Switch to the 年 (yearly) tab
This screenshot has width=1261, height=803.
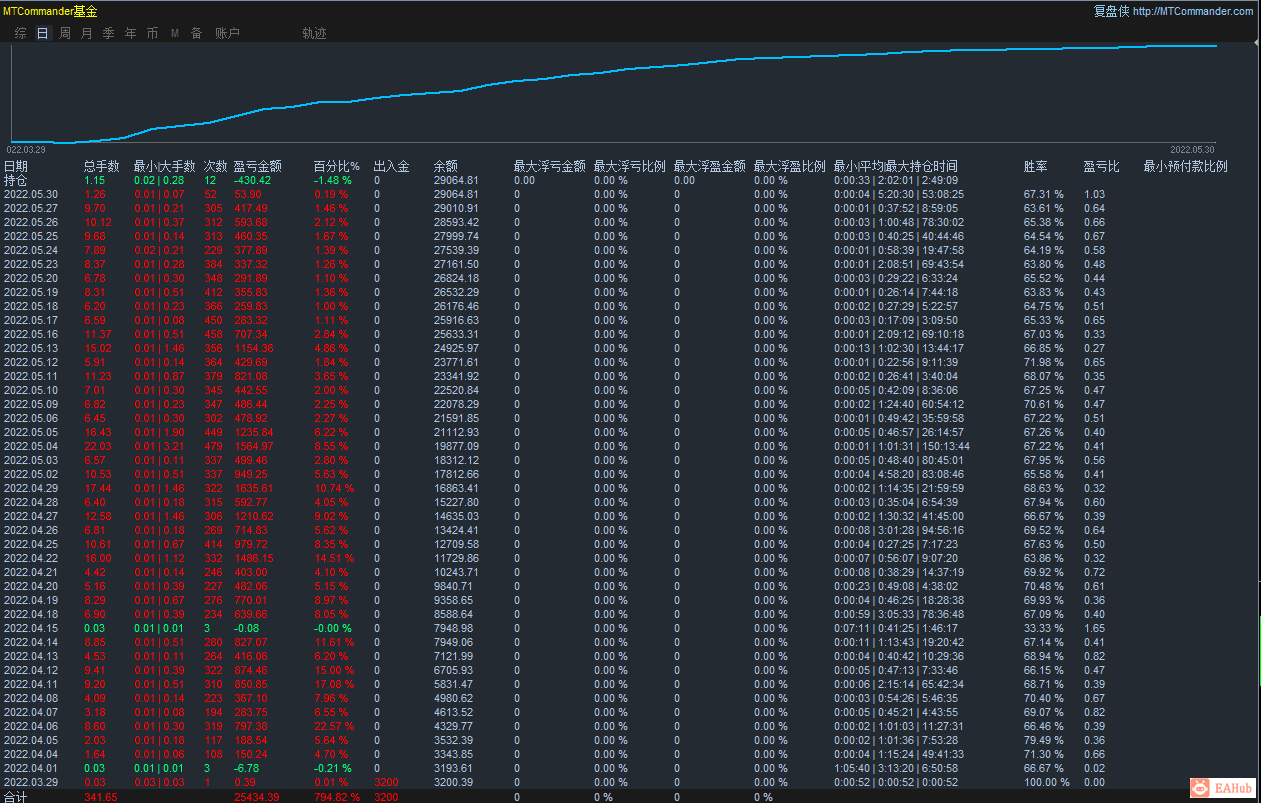131,33
